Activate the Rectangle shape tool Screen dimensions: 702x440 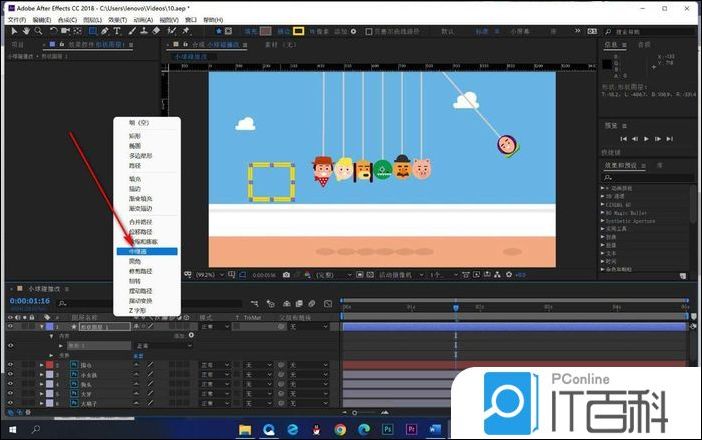pos(91,31)
